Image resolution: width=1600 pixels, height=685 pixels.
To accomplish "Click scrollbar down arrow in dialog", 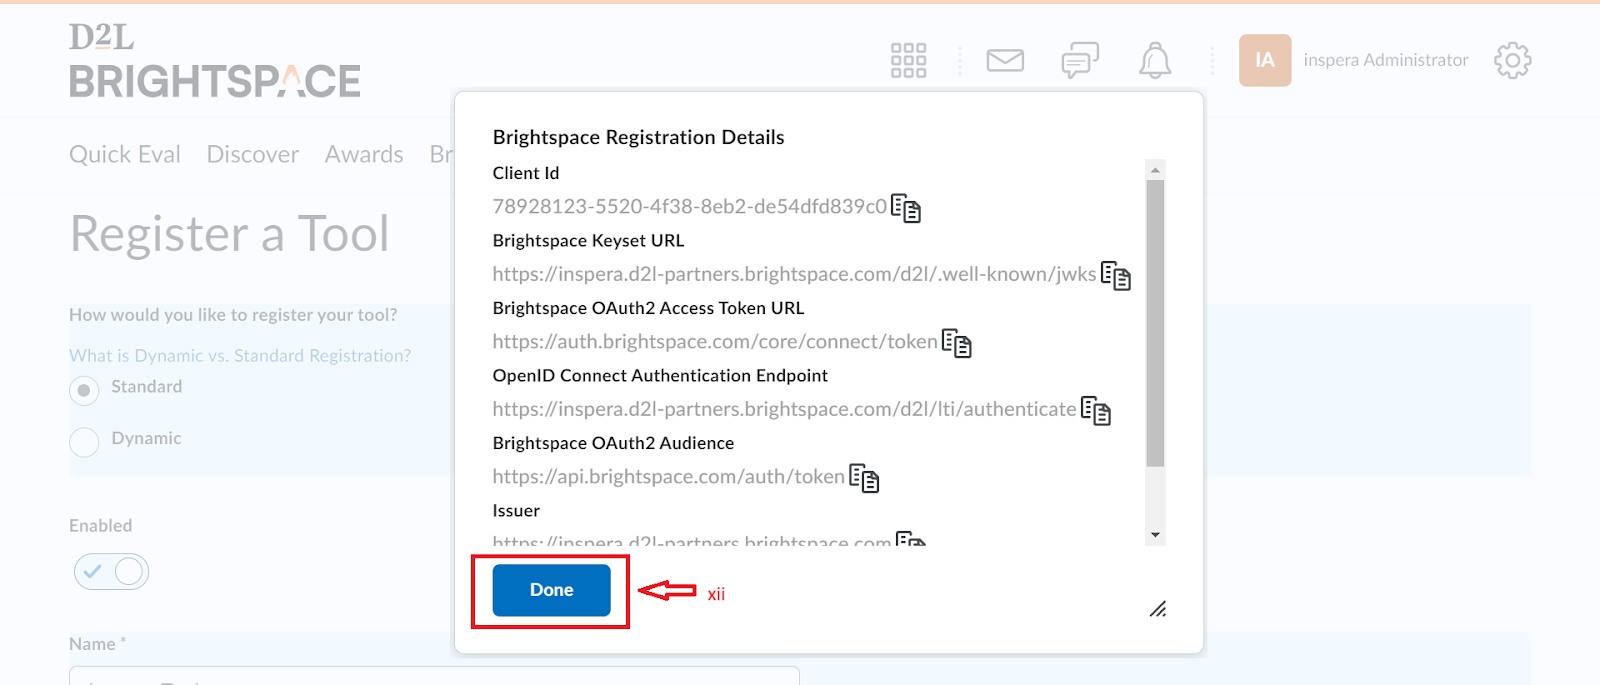I will tap(1155, 535).
